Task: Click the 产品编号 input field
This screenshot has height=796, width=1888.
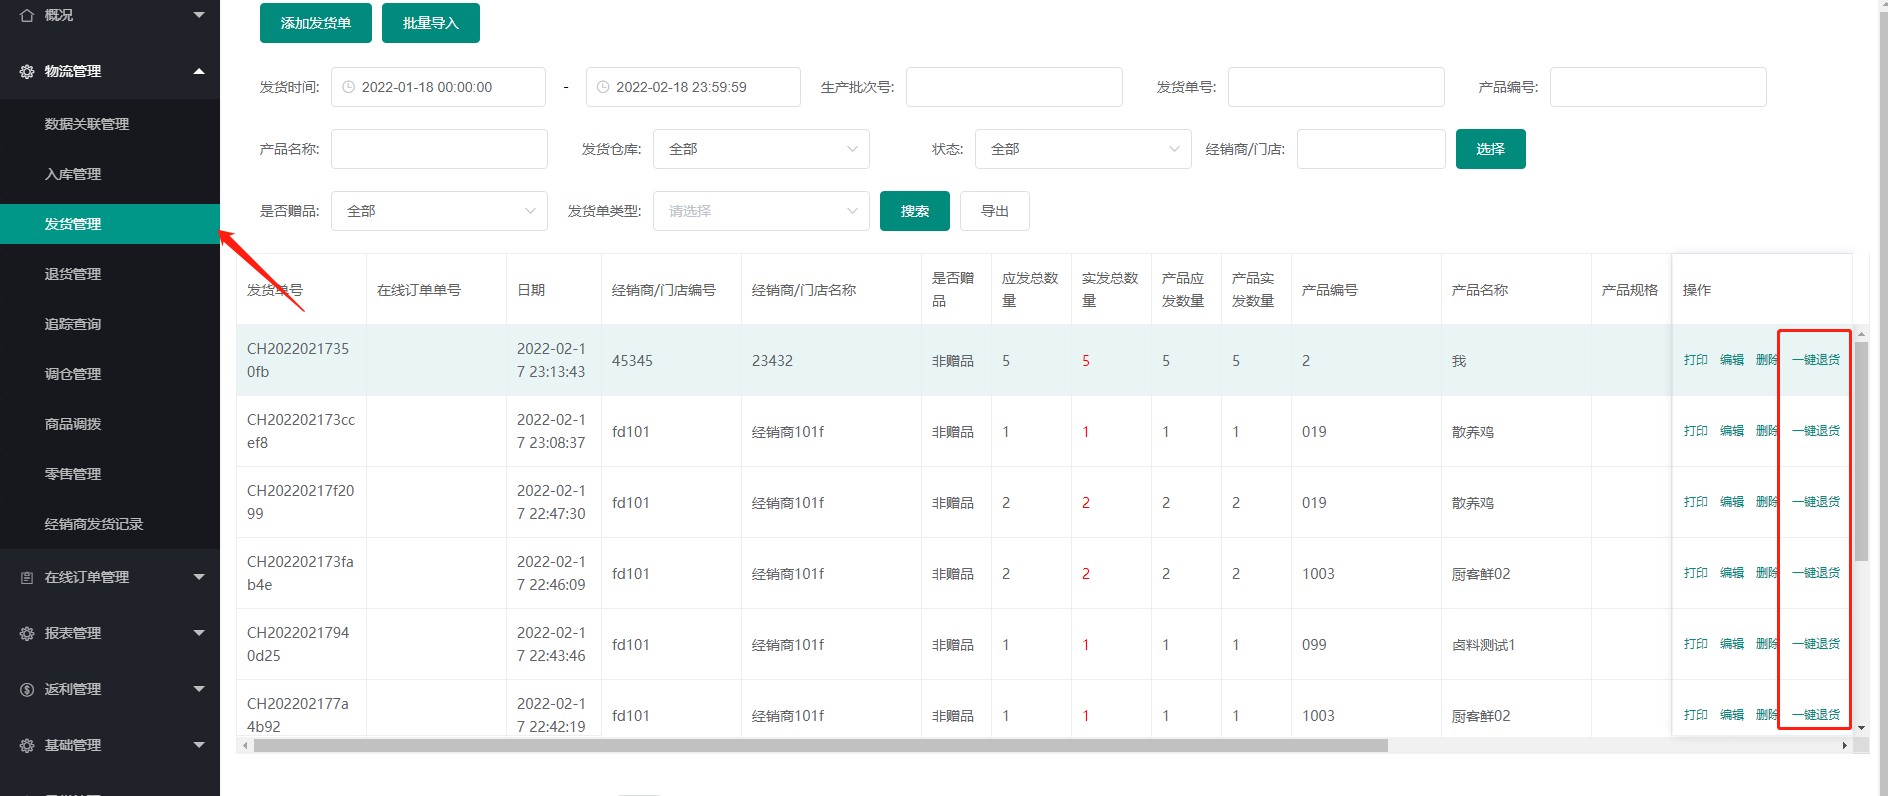Action: click(1658, 87)
